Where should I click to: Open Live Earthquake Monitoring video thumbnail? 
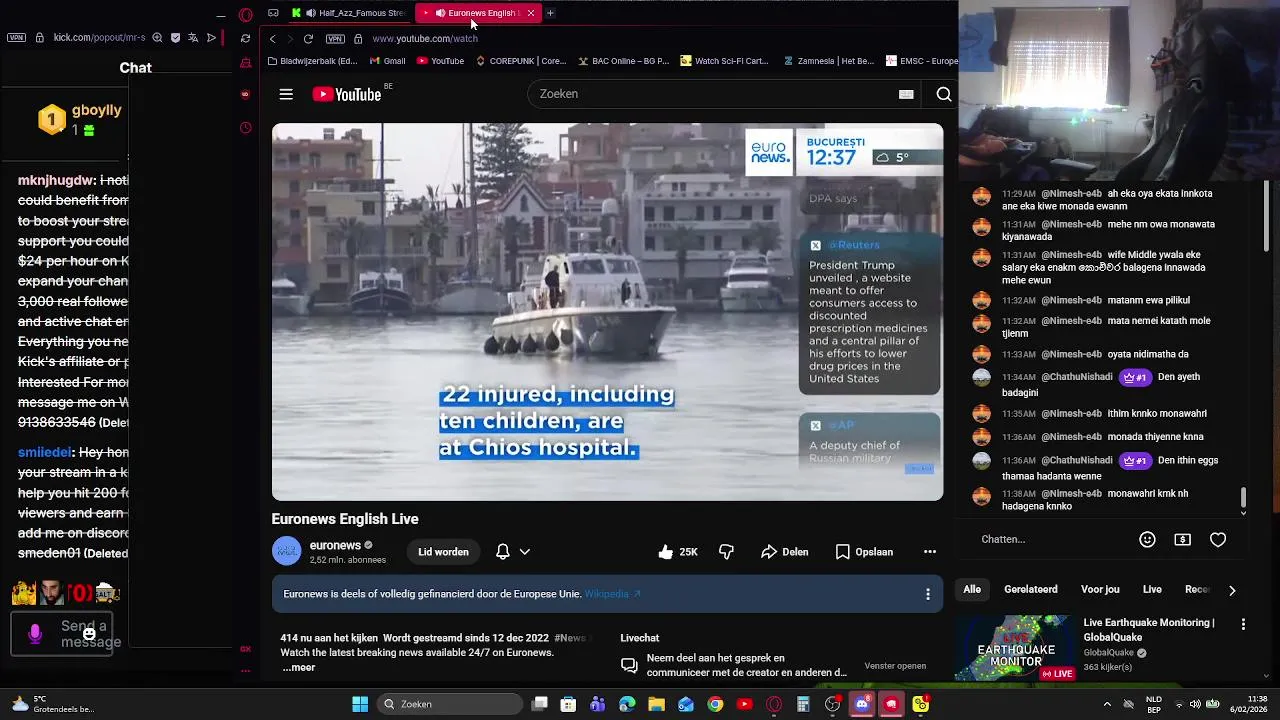tap(1015, 648)
